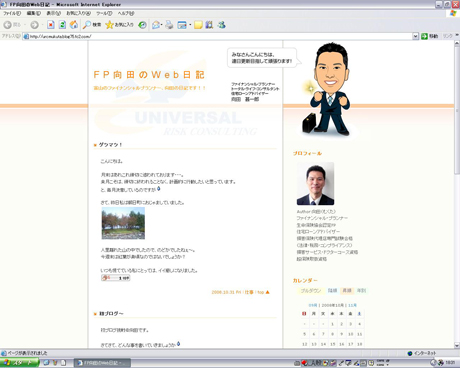Click the IME tool pencil icon
Image resolution: width=460 pixels, height=368 pixels.
click(341, 363)
